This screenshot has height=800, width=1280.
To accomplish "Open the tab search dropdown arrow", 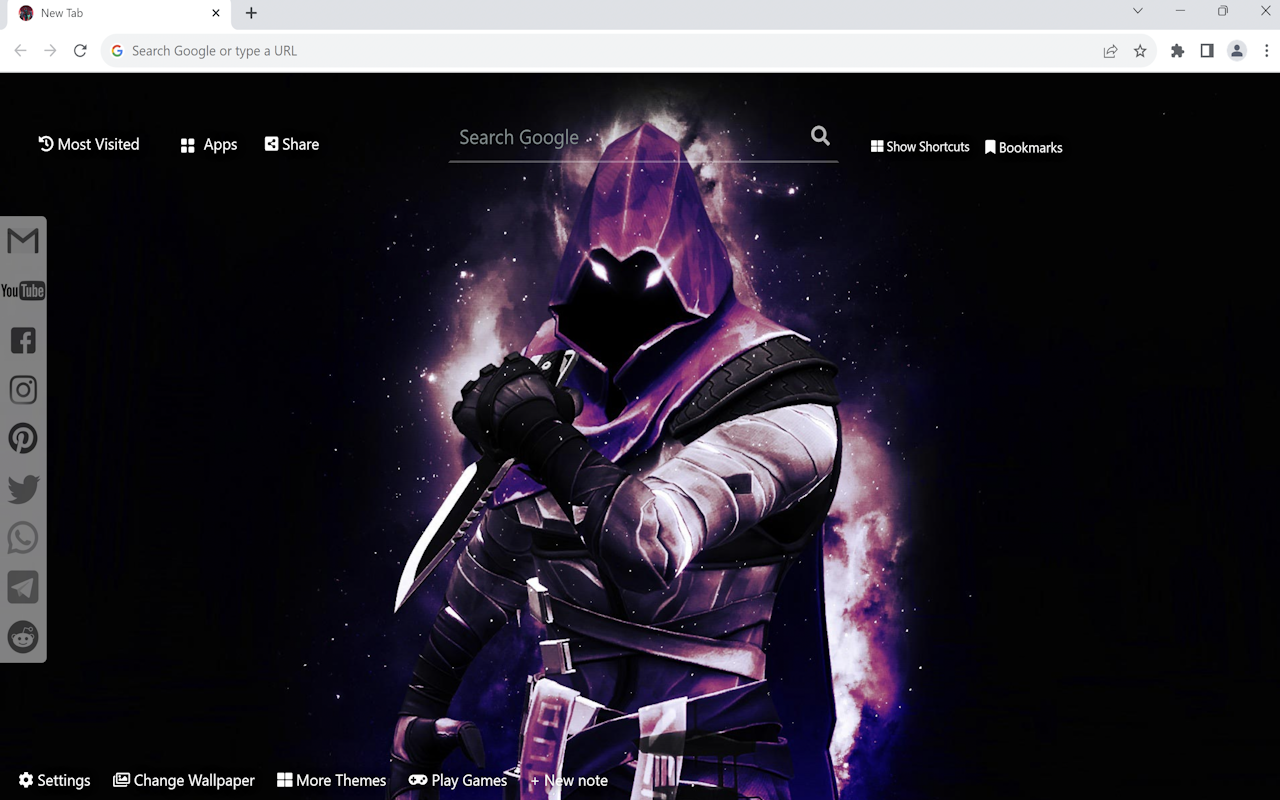I will click(x=1137, y=11).
